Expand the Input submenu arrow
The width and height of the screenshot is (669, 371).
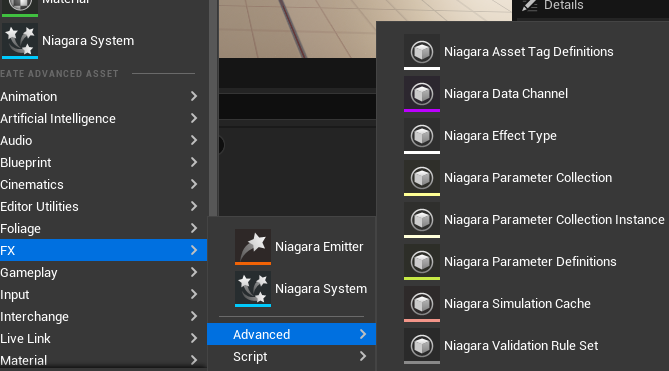click(x=194, y=294)
